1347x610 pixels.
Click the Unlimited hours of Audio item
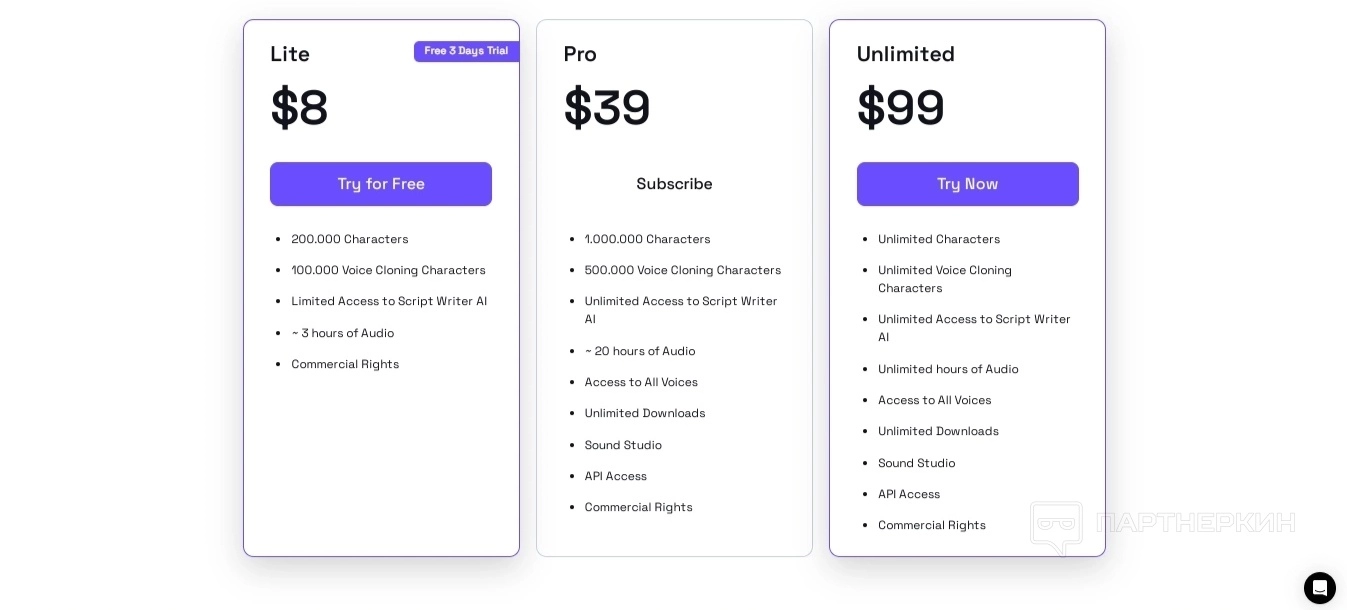(x=947, y=369)
